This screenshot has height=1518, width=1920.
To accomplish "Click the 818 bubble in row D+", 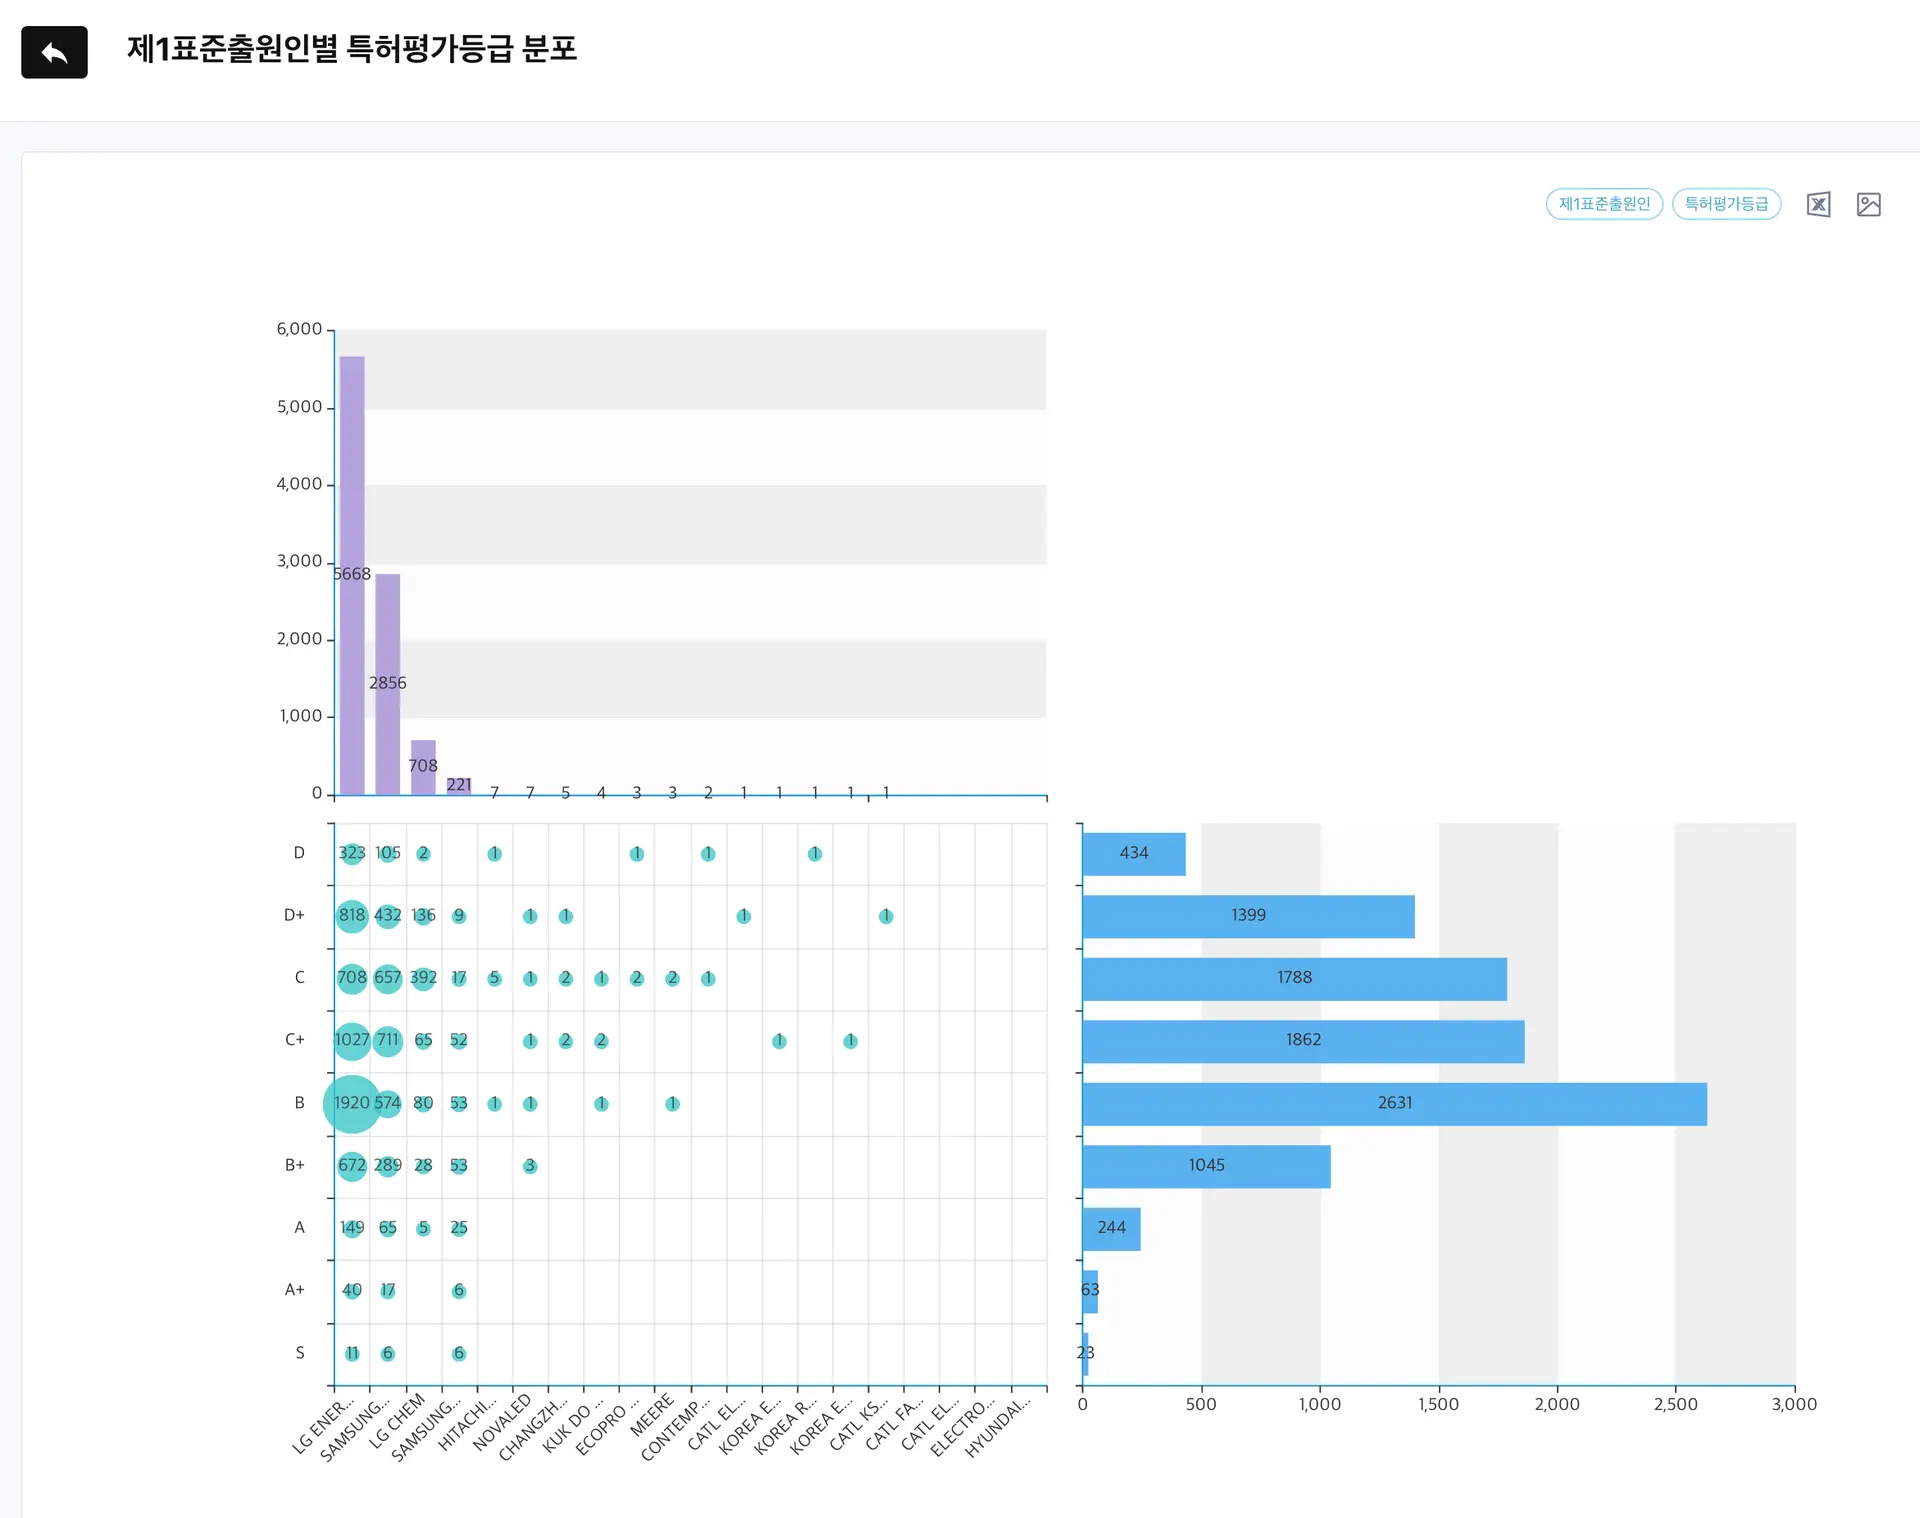I will click(352, 916).
